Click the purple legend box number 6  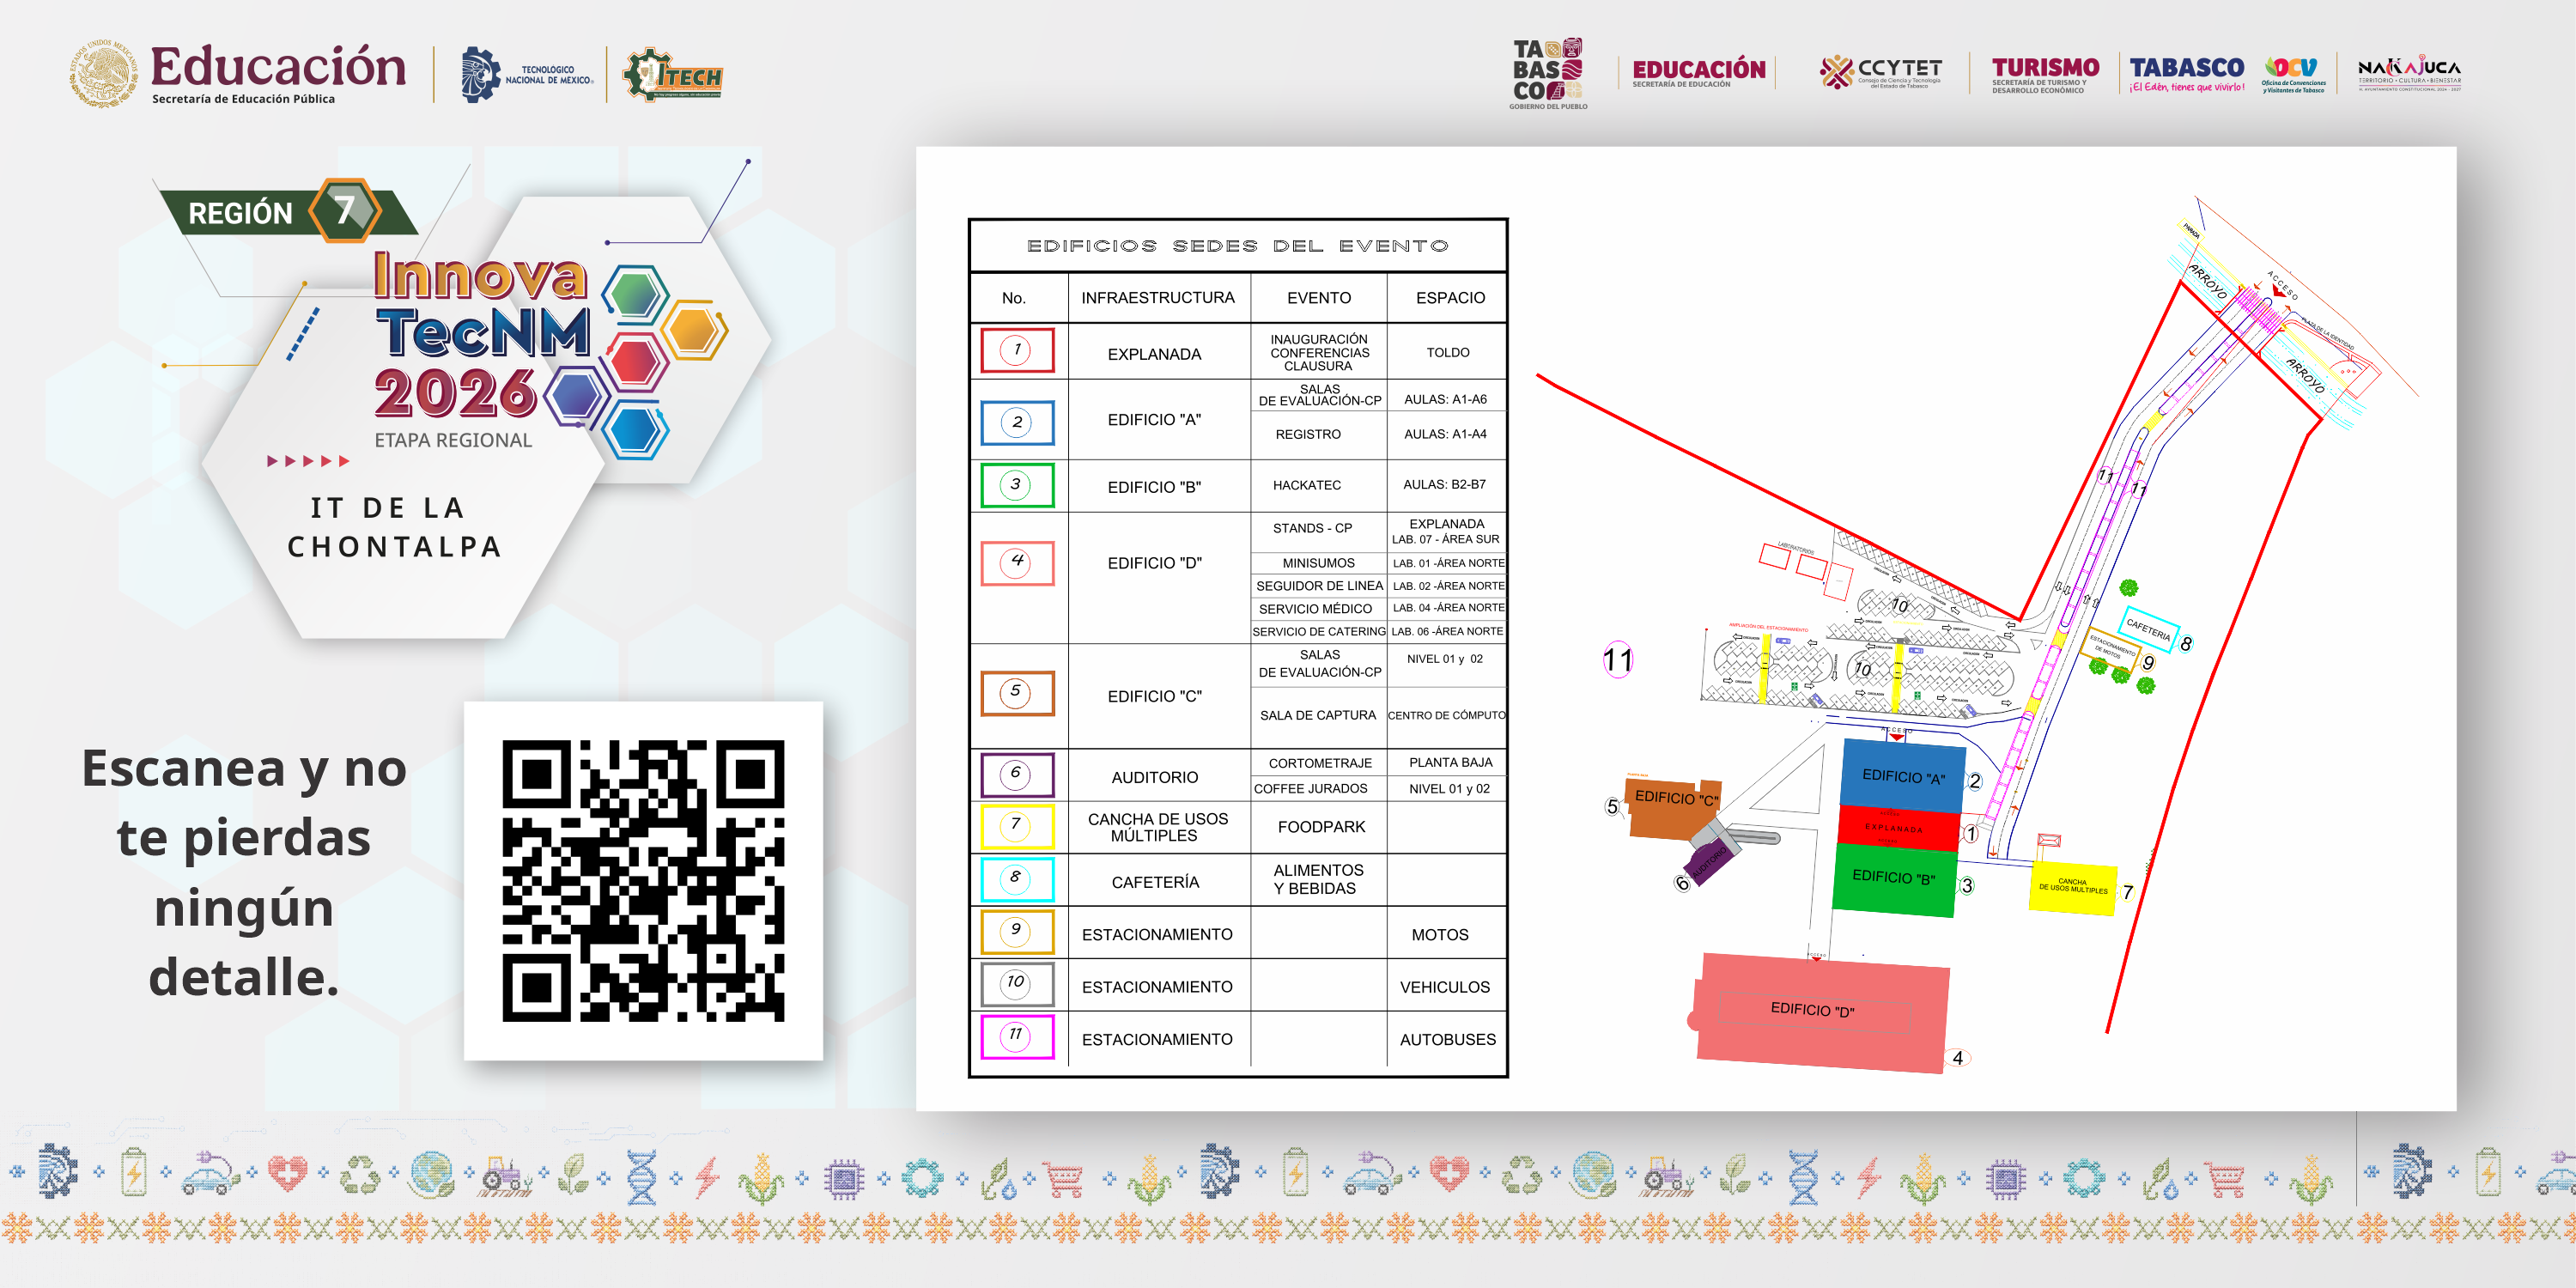pos(1017,774)
